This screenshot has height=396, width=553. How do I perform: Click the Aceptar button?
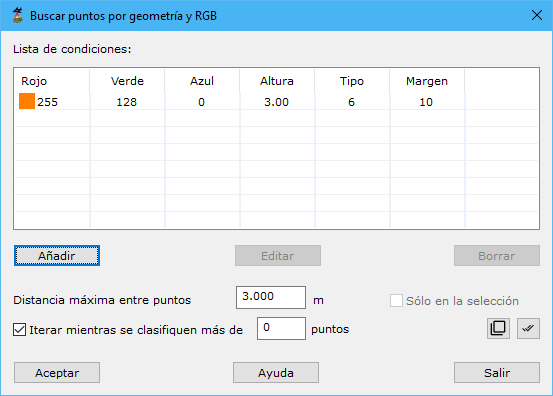pos(57,373)
